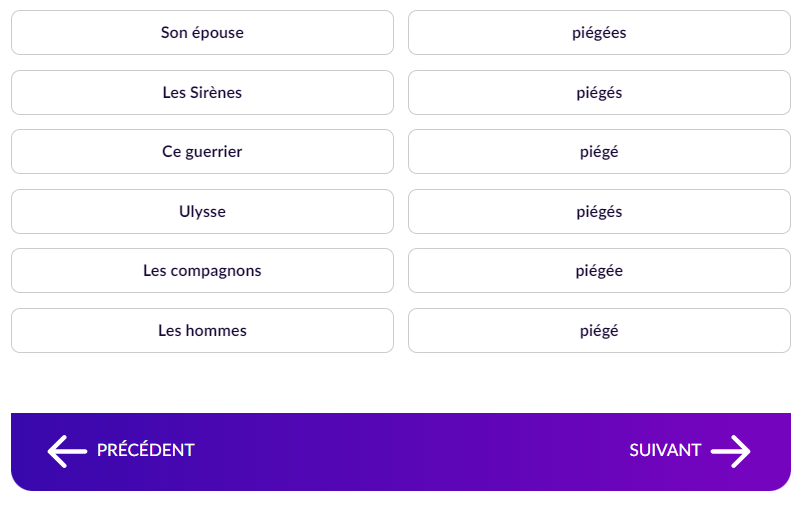Screen dimensions: 805x505
Task: Select the "Son épouse" card
Action: click(202, 33)
